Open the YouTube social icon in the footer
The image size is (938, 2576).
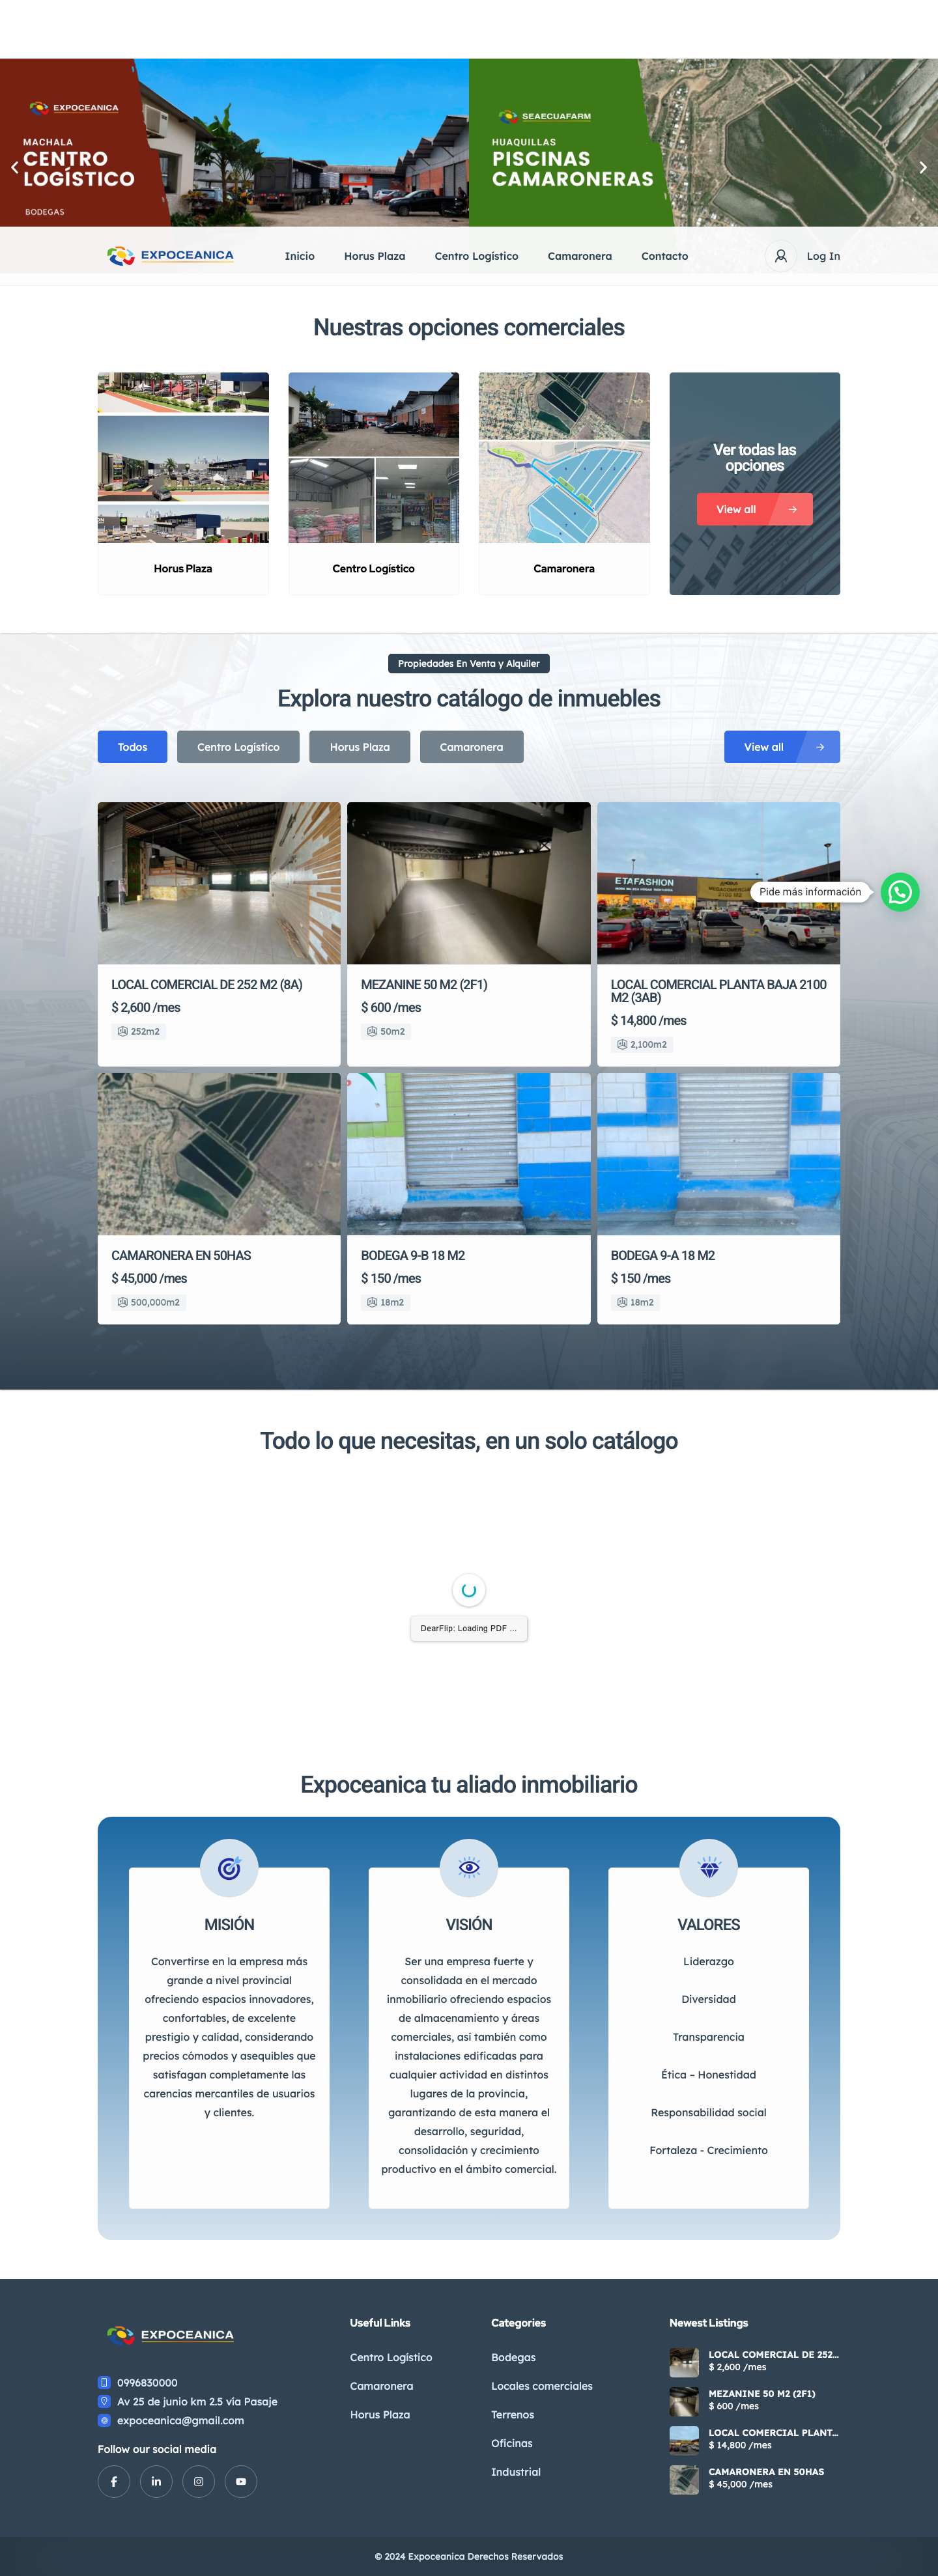pyautogui.click(x=241, y=2481)
